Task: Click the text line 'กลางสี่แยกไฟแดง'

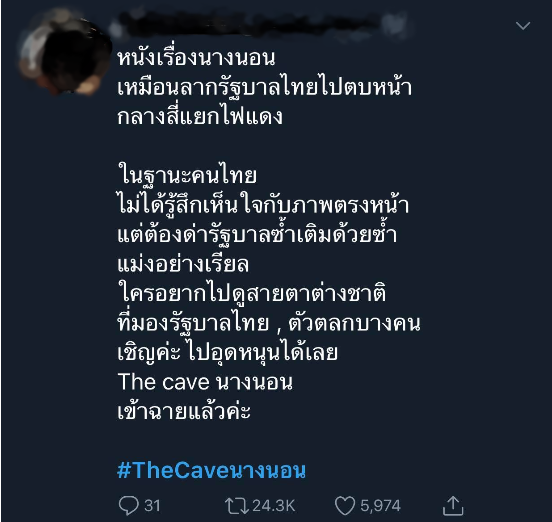Action: click(200, 116)
